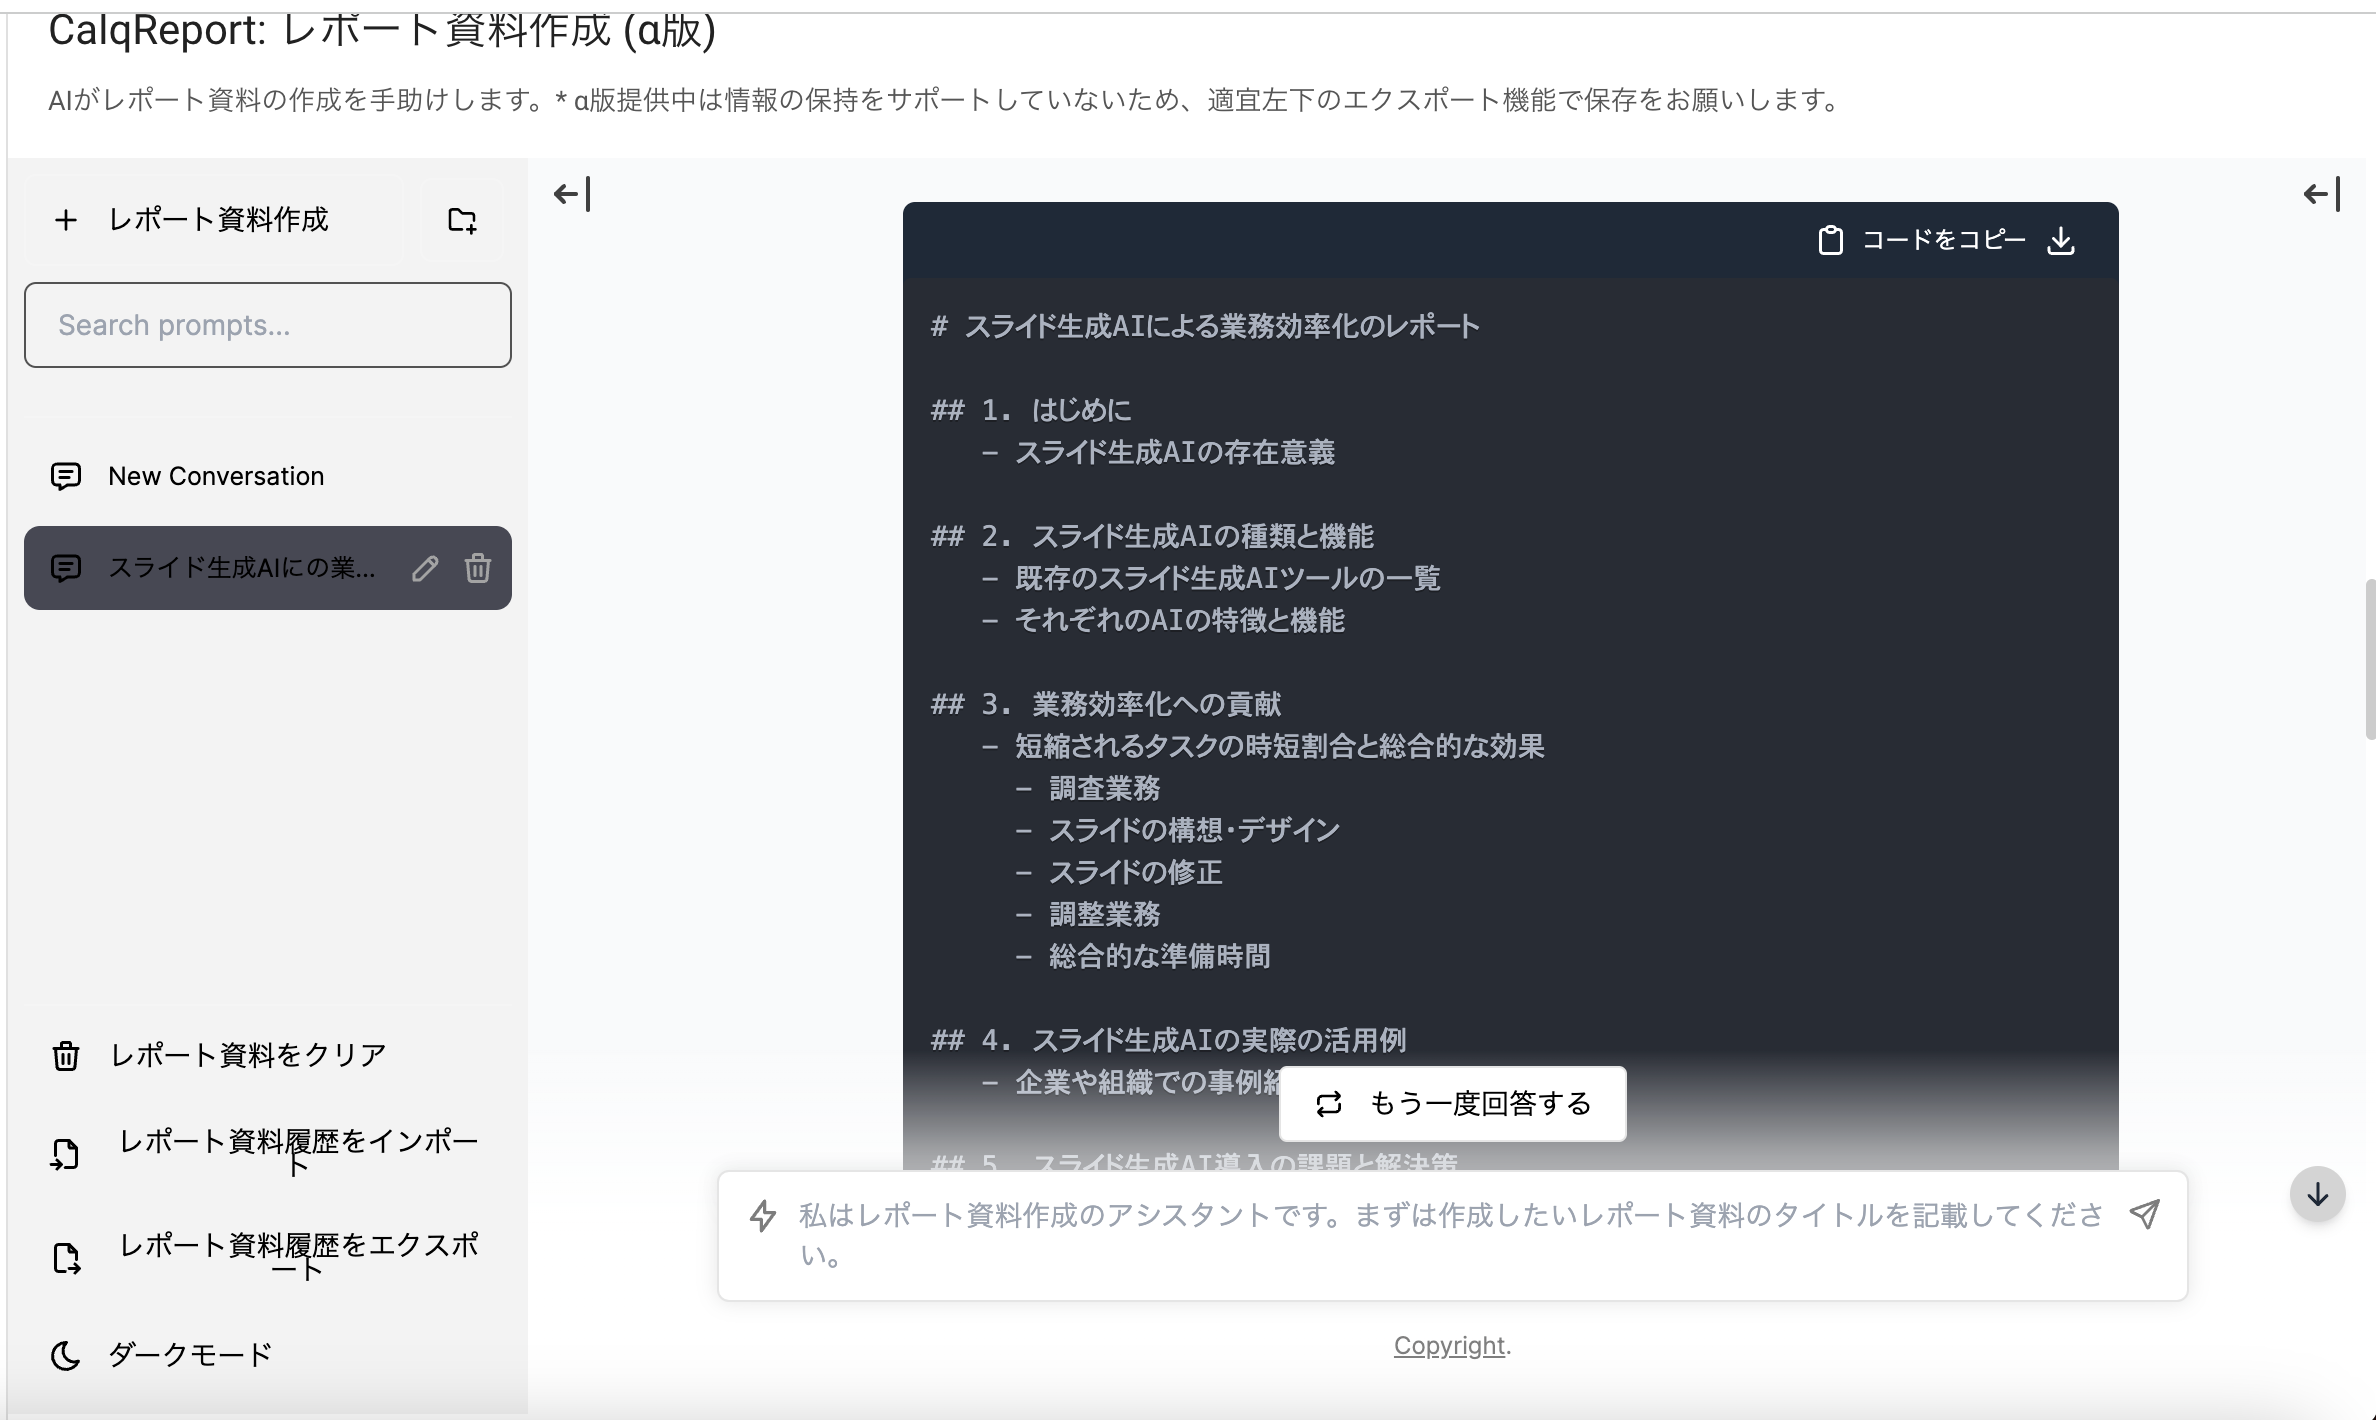Collapse the right panel arrow icon
This screenshot has height=1420, width=2376.
[2321, 194]
